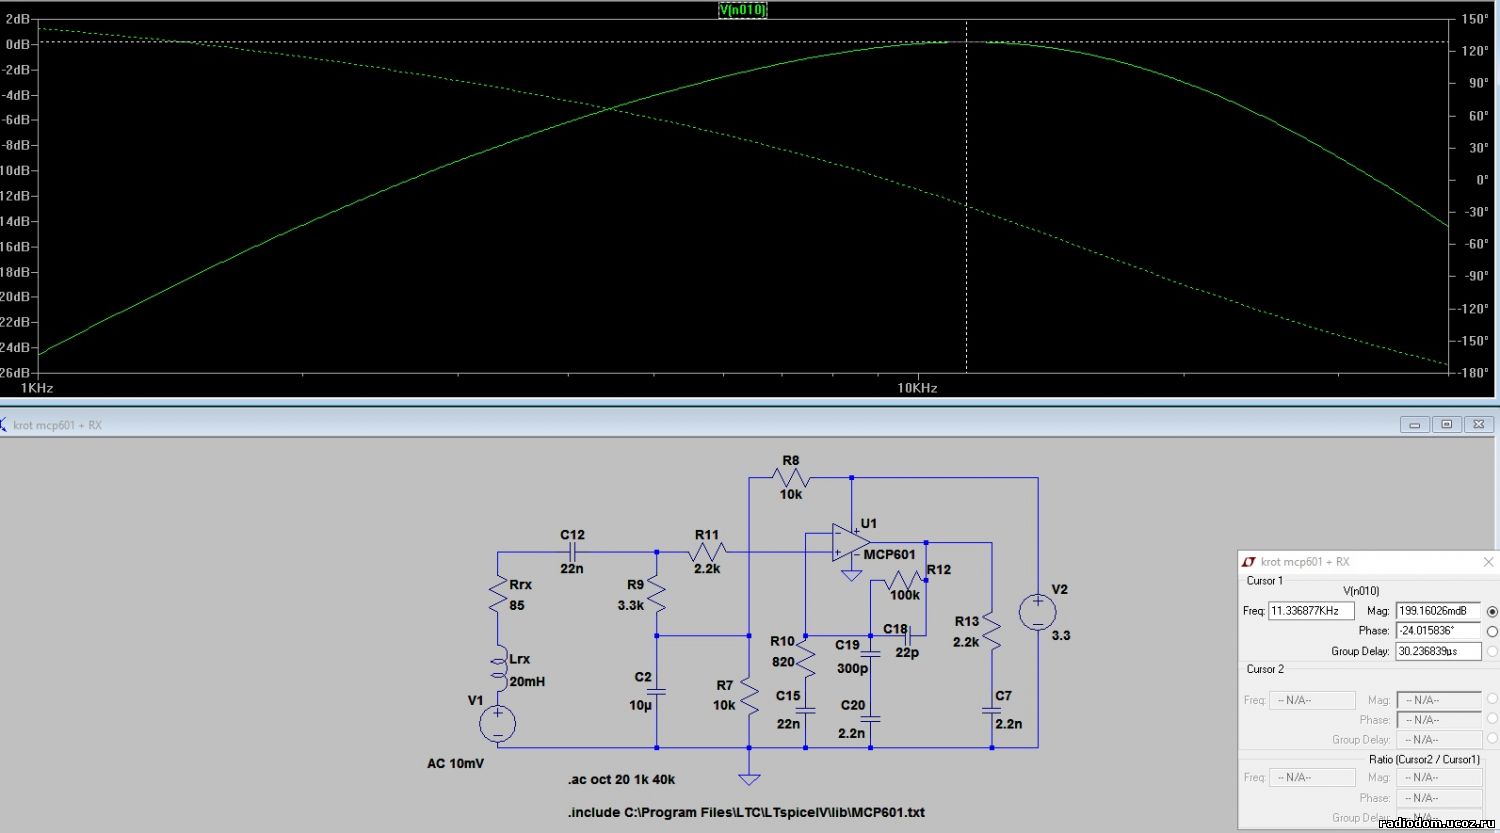Click the 100k value of R12
Viewport: 1500px width, 833px height.
pos(905,595)
